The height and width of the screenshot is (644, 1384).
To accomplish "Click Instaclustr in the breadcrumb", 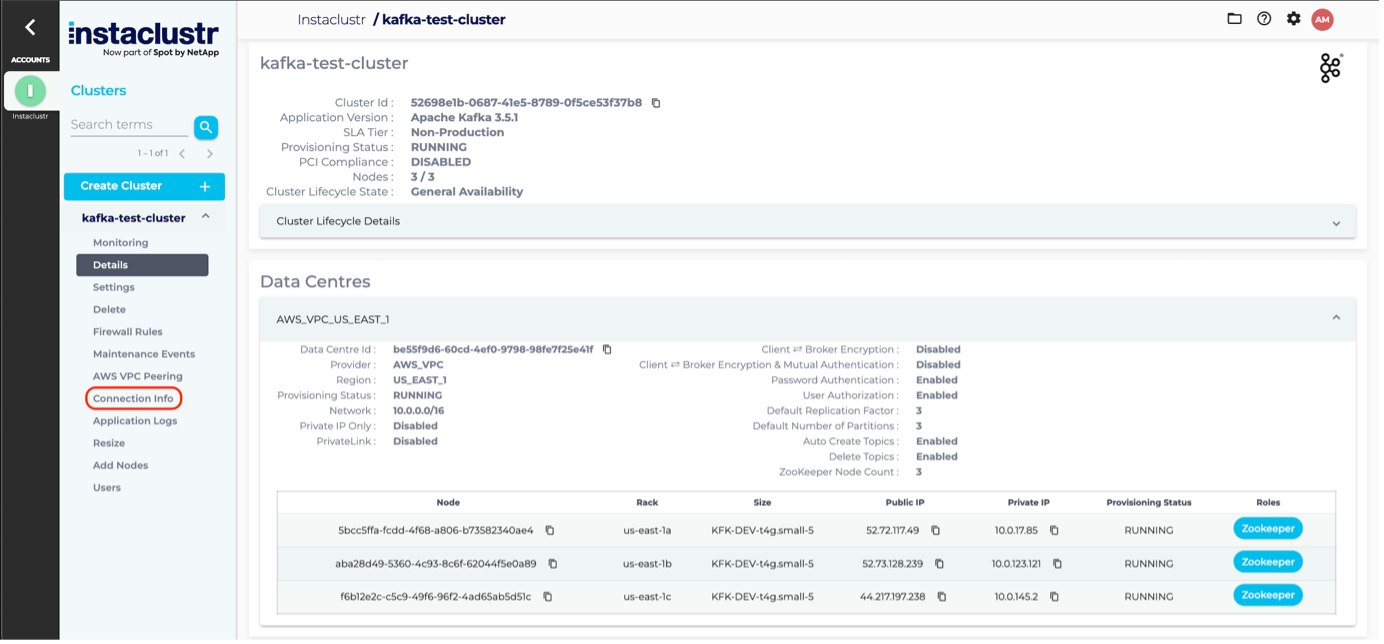I will 331,19.
